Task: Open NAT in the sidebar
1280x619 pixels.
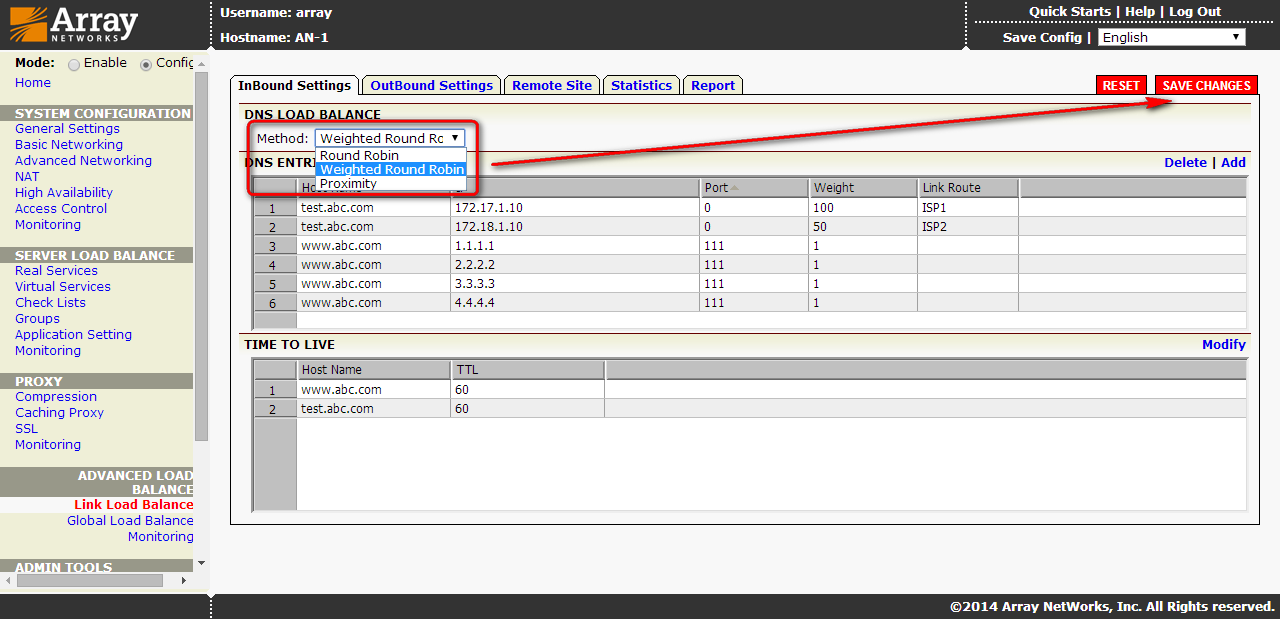Action: [27, 176]
